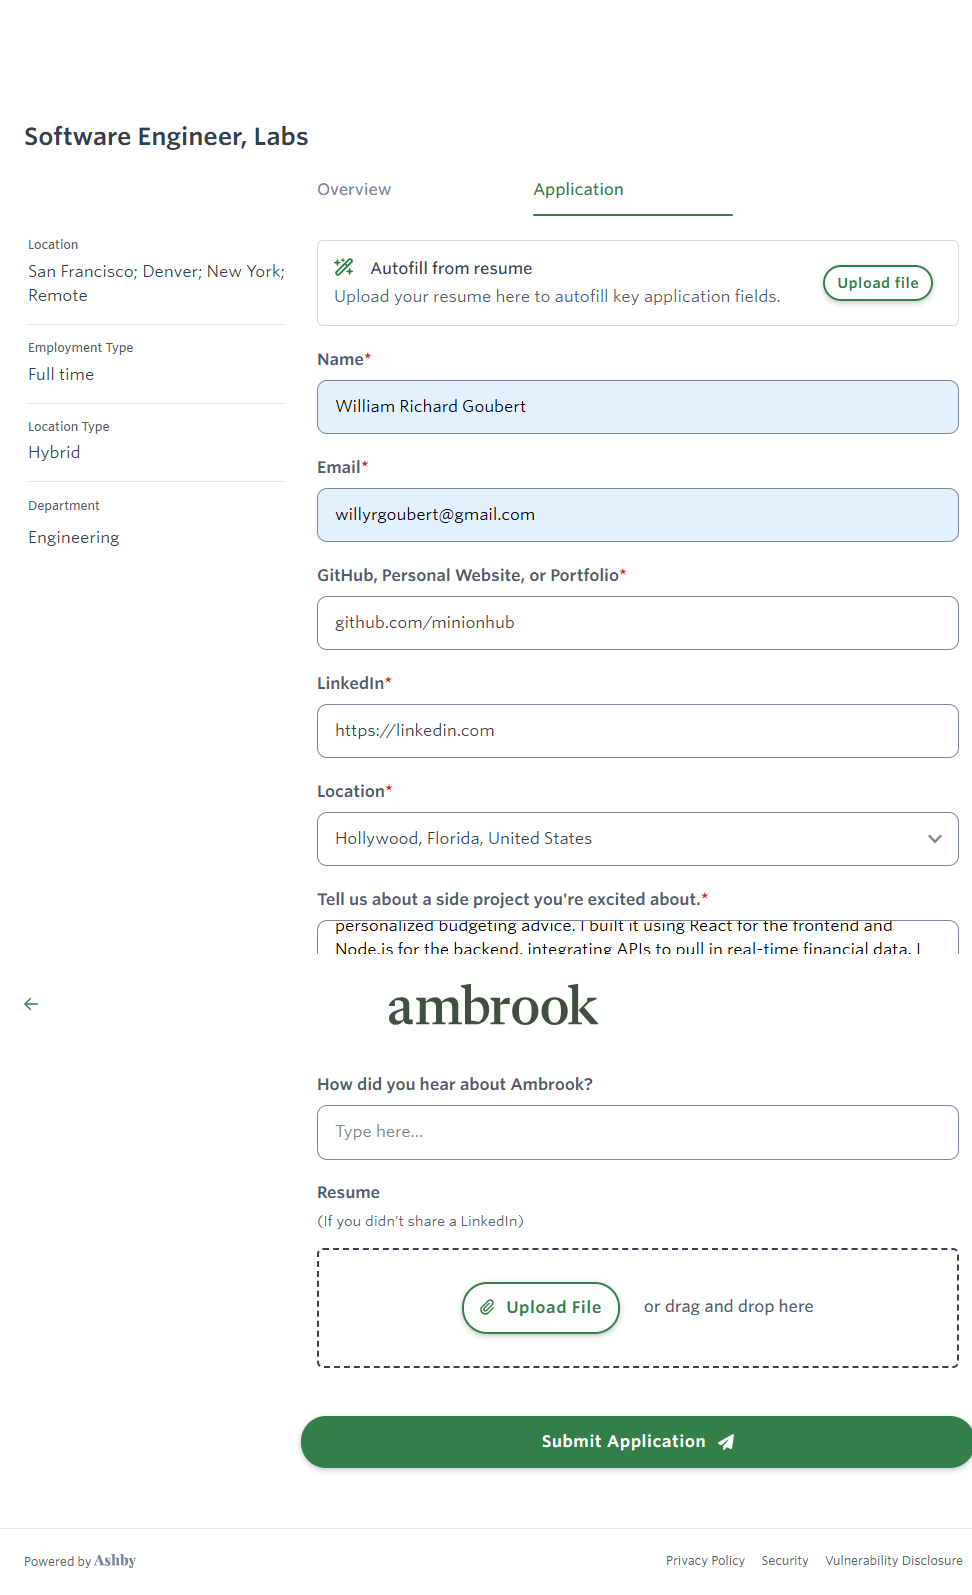Focus the Name input field

[x=637, y=407]
